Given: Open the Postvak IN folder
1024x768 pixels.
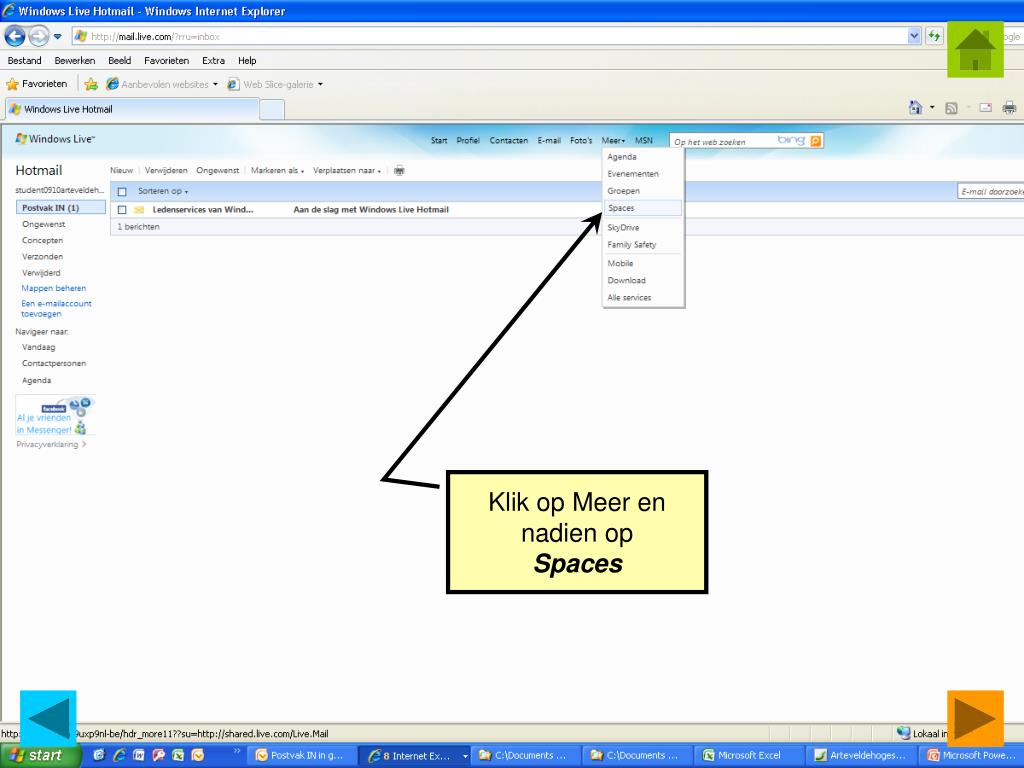Looking at the screenshot, I should [61, 208].
